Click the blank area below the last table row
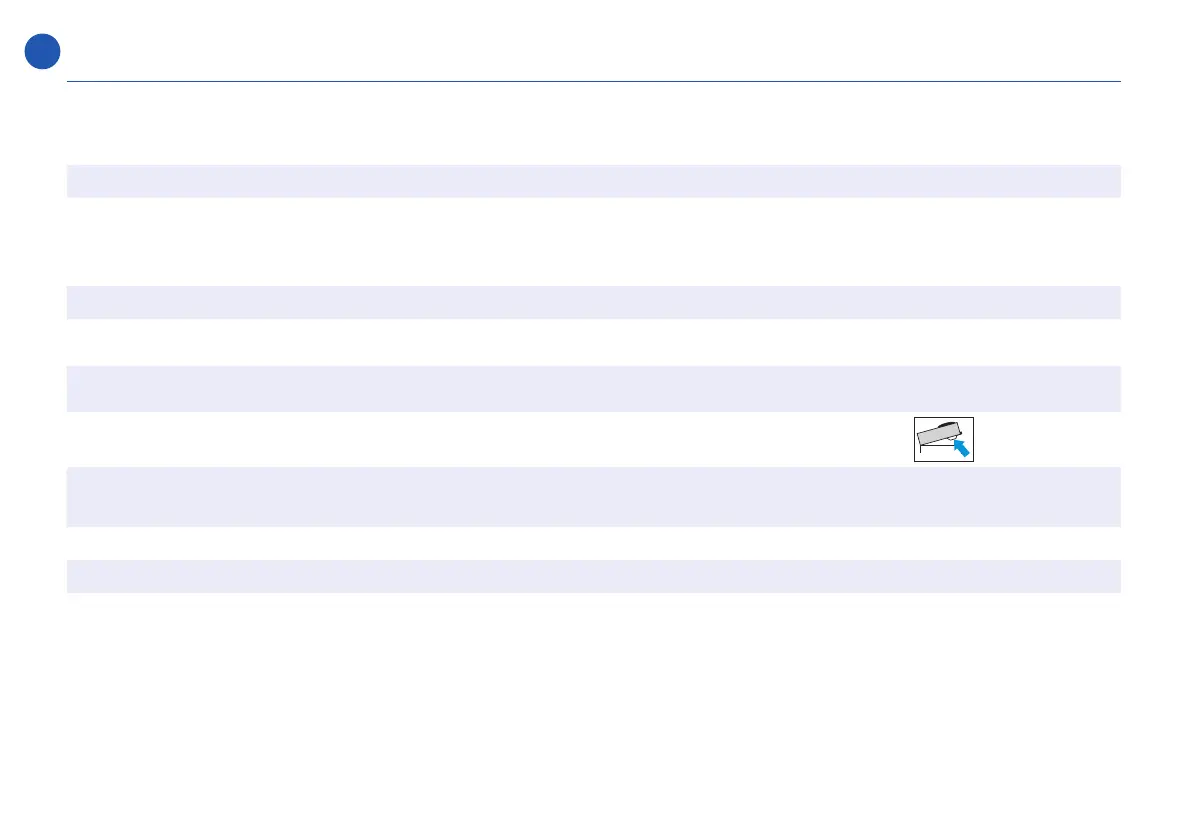Image resolution: width=1188 pixels, height=838 pixels. 593,700
